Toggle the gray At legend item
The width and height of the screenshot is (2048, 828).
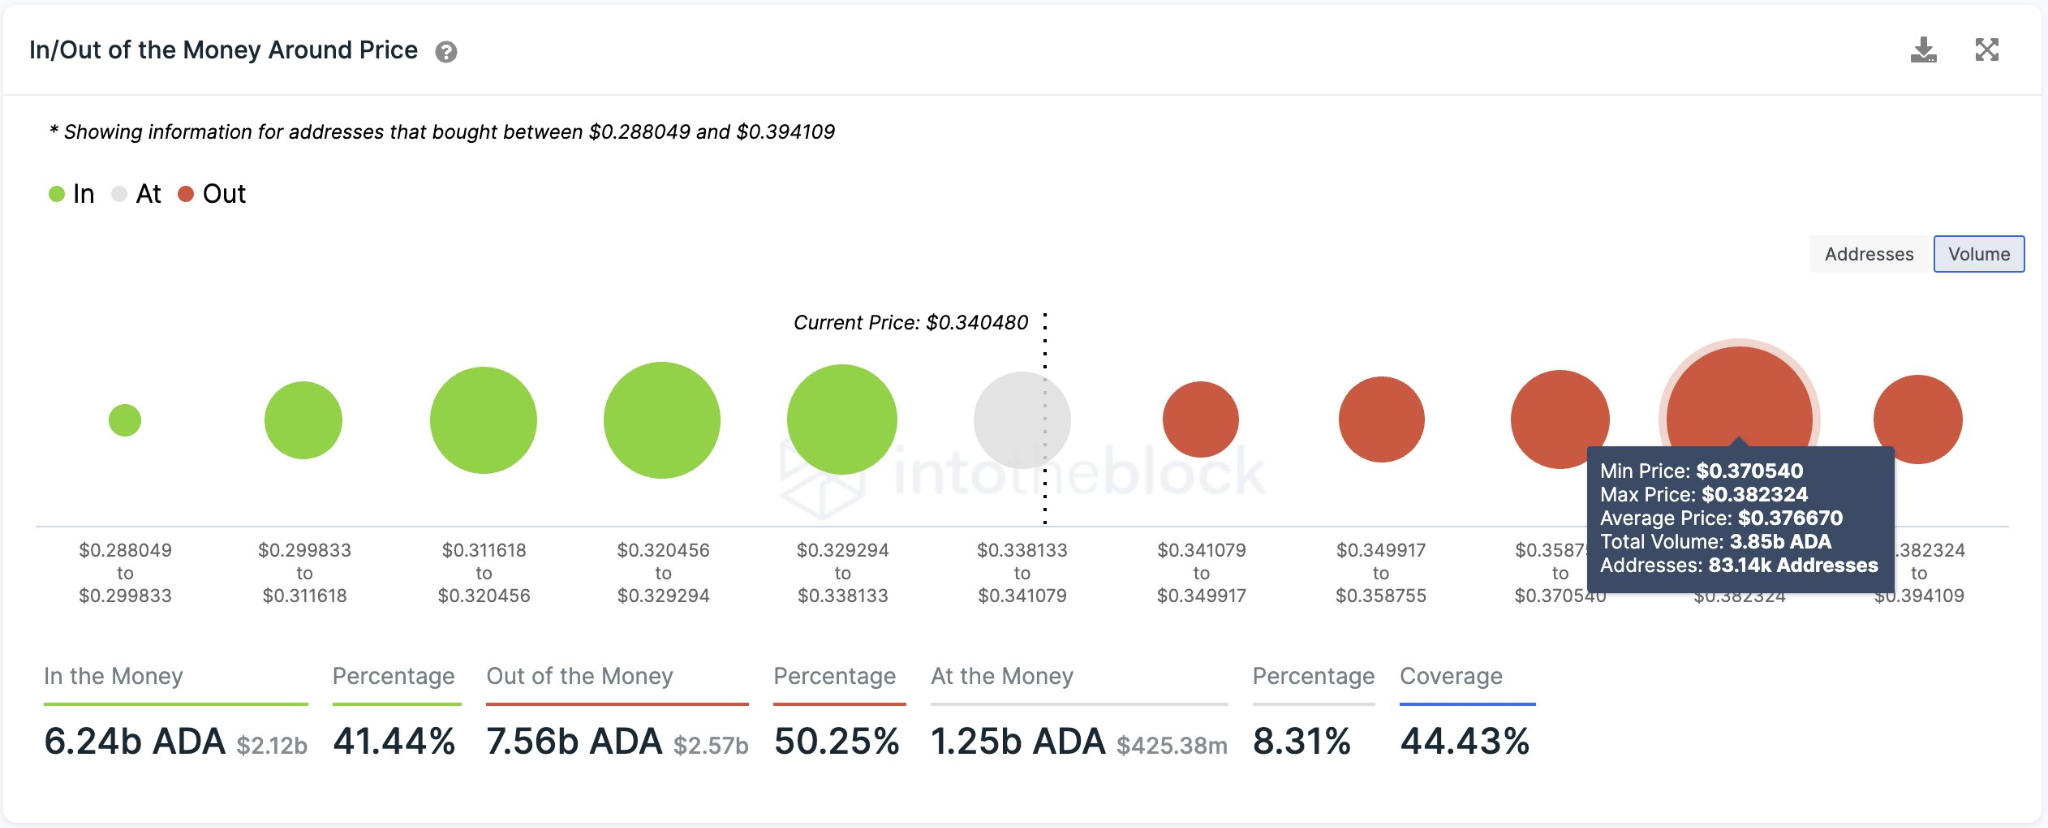[x=136, y=194]
